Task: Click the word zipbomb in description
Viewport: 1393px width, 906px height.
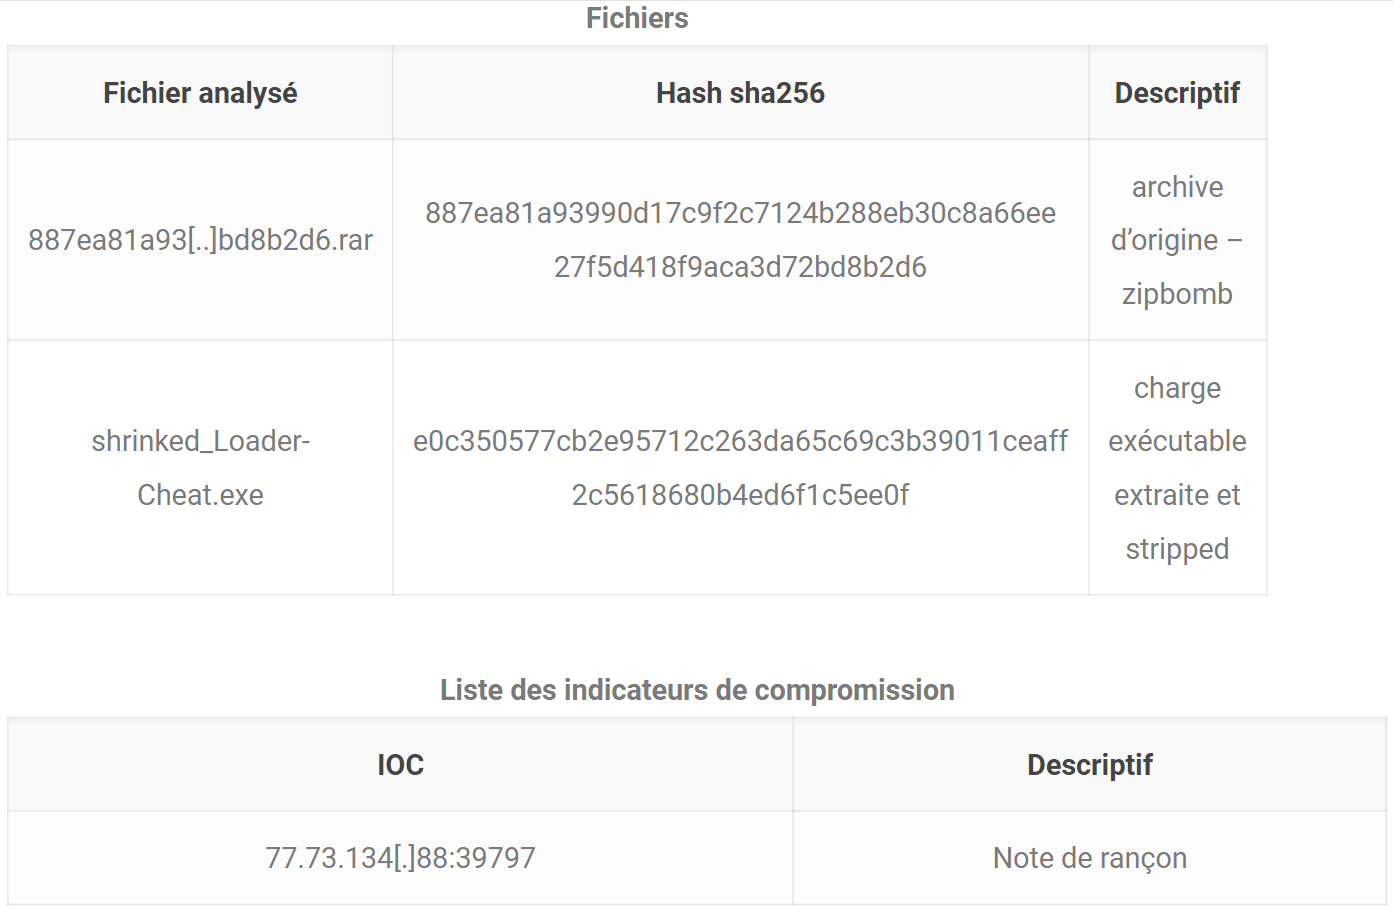Action: click(x=1177, y=294)
